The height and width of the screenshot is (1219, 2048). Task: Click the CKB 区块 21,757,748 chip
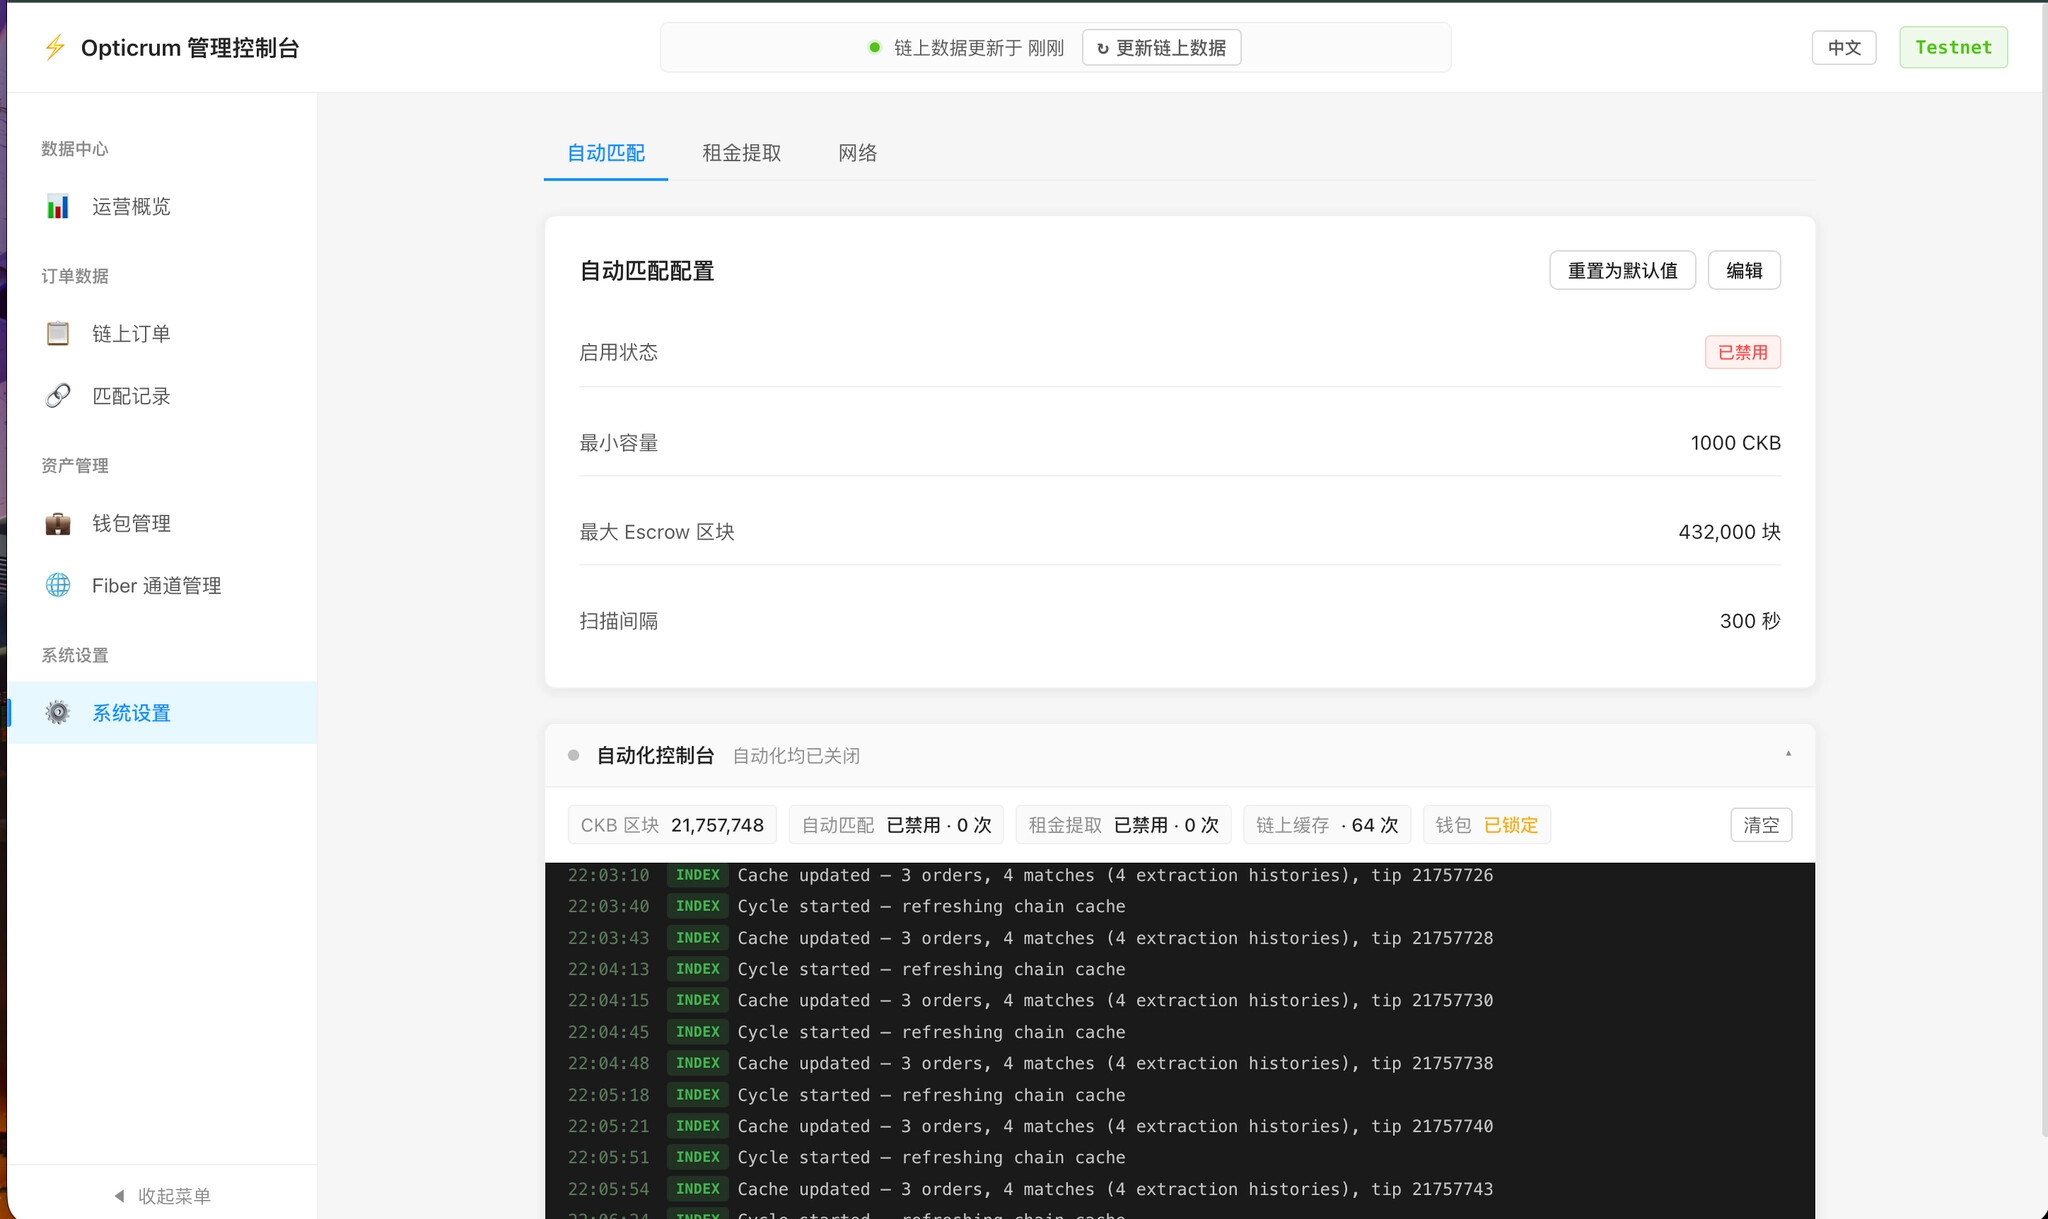coord(672,825)
